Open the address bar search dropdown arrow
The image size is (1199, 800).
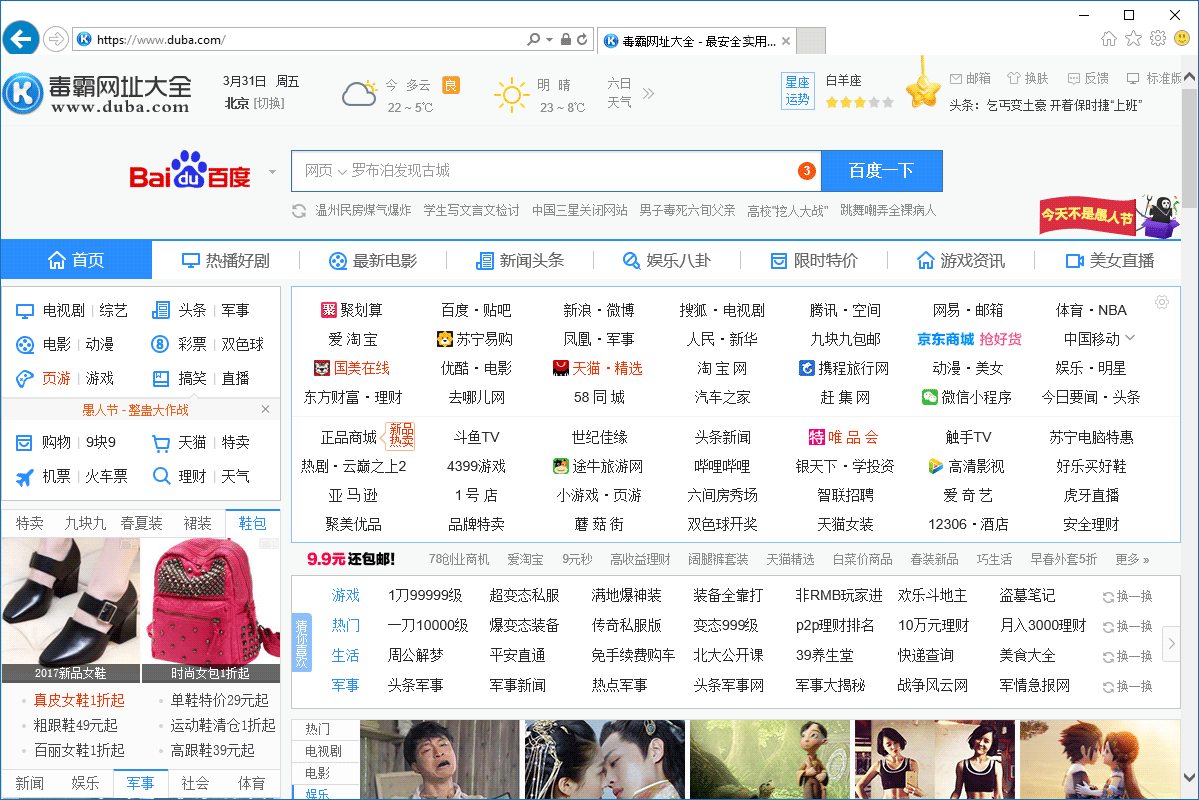coord(549,39)
